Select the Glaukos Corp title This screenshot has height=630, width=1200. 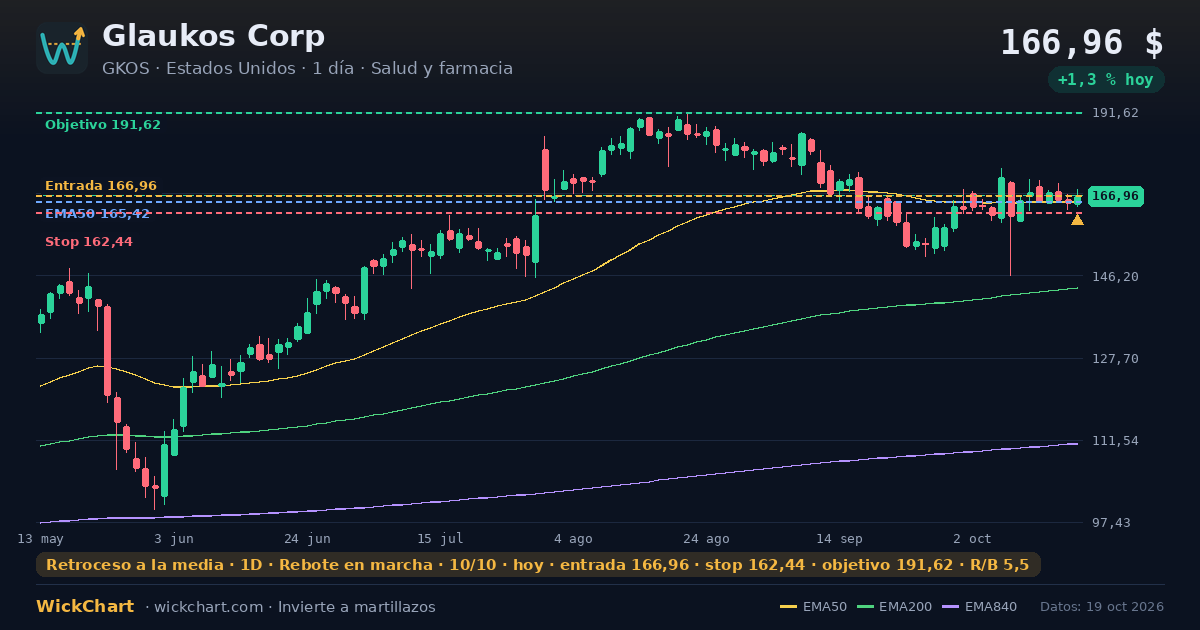click(213, 36)
